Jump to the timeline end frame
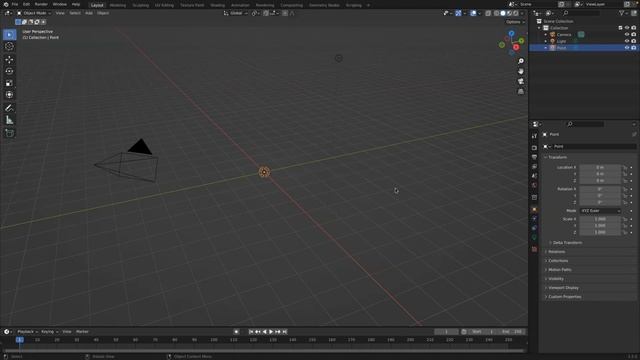Viewport: 640px width, 360px height. pos(285,332)
